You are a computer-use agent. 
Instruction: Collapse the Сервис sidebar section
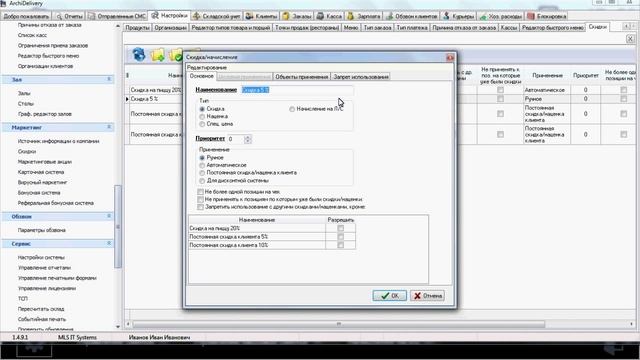(109, 244)
